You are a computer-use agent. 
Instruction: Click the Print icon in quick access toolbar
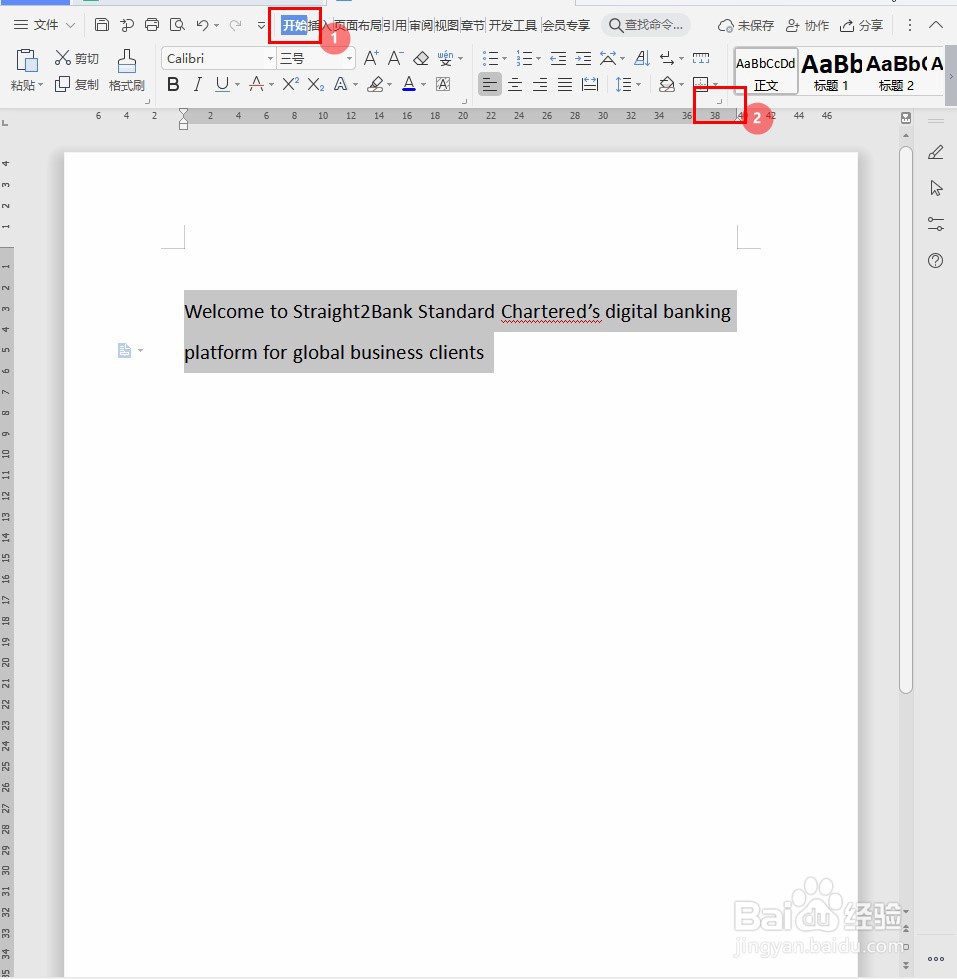point(152,25)
